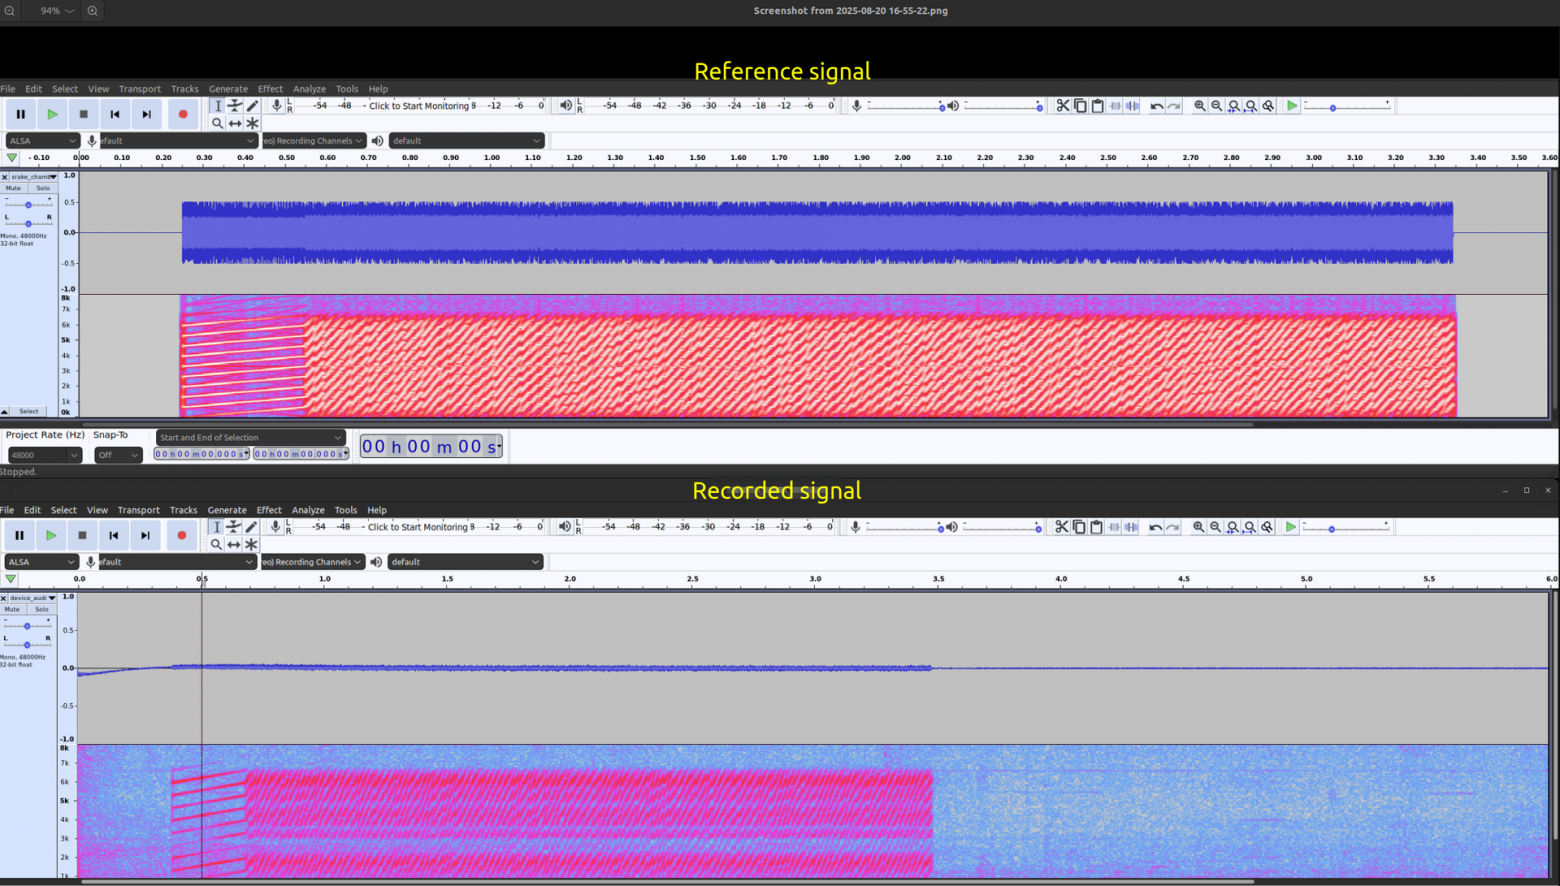Click the image viewer zoom-in magnifier in the top bar
1560x886 pixels.
(92, 11)
